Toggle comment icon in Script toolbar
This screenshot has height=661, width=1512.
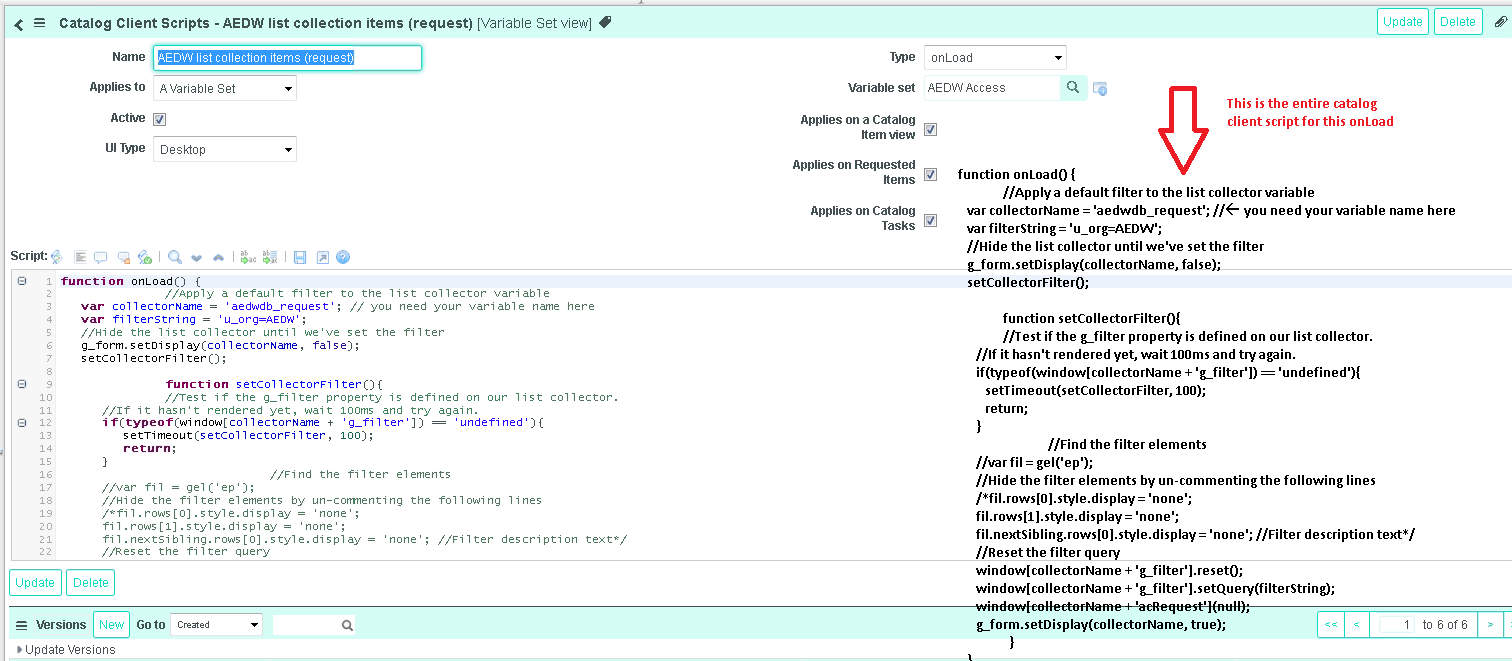tap(102, 257)
